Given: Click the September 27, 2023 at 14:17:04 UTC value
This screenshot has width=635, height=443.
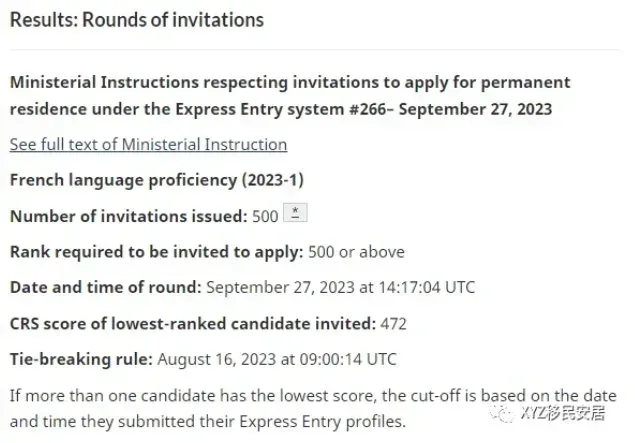Looking at the screenshot, I should pos(341,288).
